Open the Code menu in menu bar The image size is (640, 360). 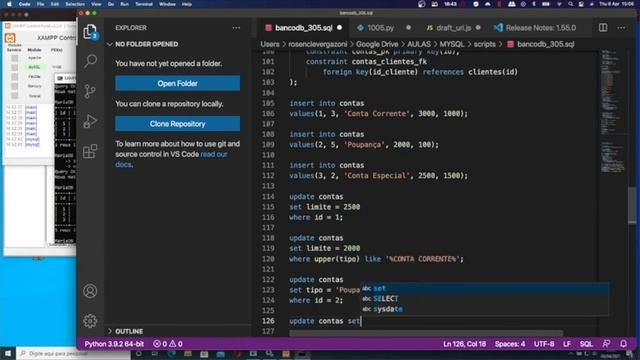pos(24,4)
